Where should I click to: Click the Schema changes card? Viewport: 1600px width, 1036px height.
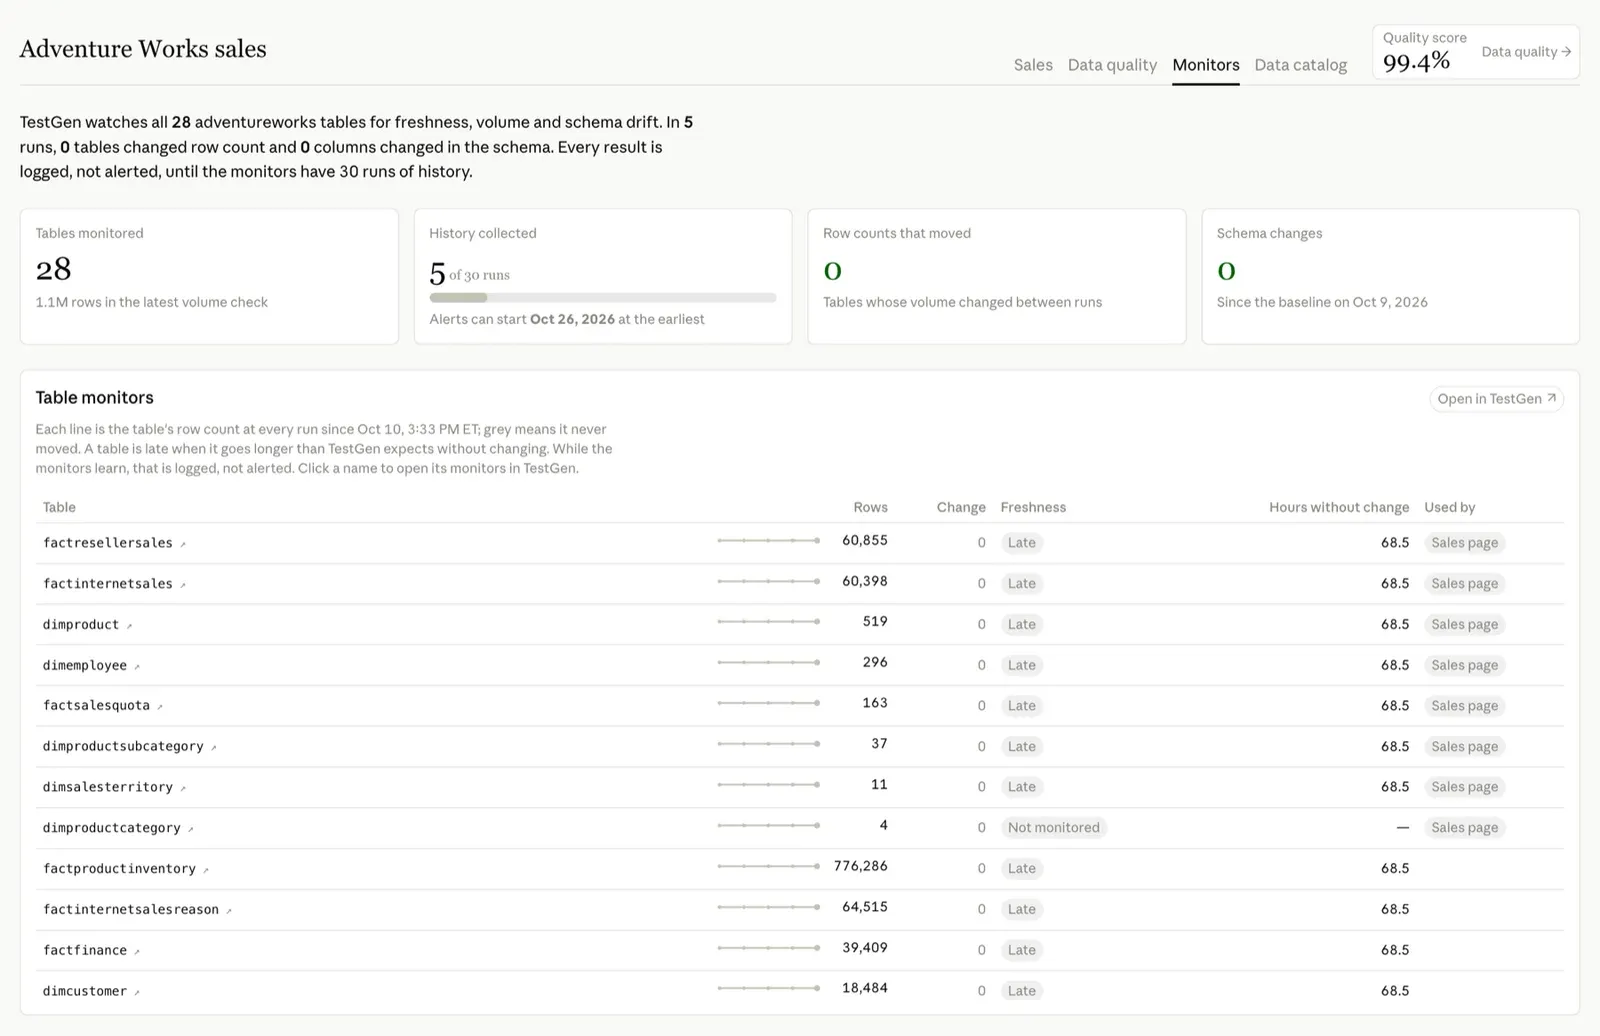pyautogui.click(x=1390, y=276)
